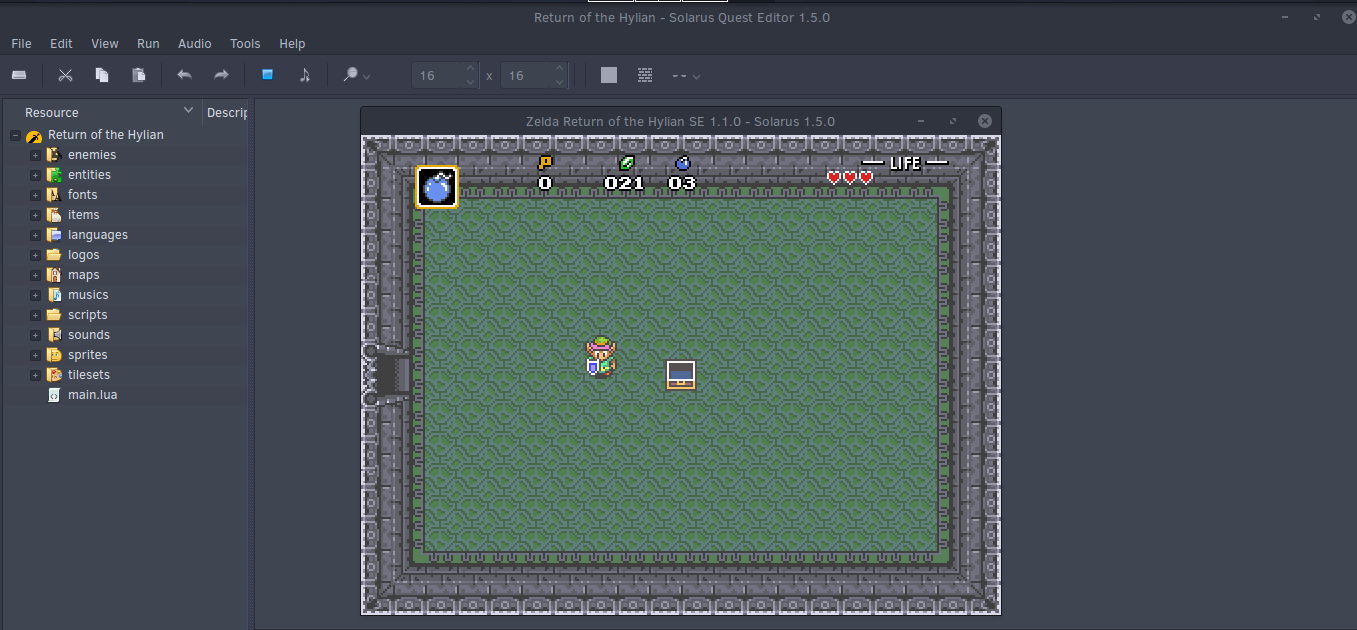
Task: Click the items folder icon
Action: click(54, 215)
